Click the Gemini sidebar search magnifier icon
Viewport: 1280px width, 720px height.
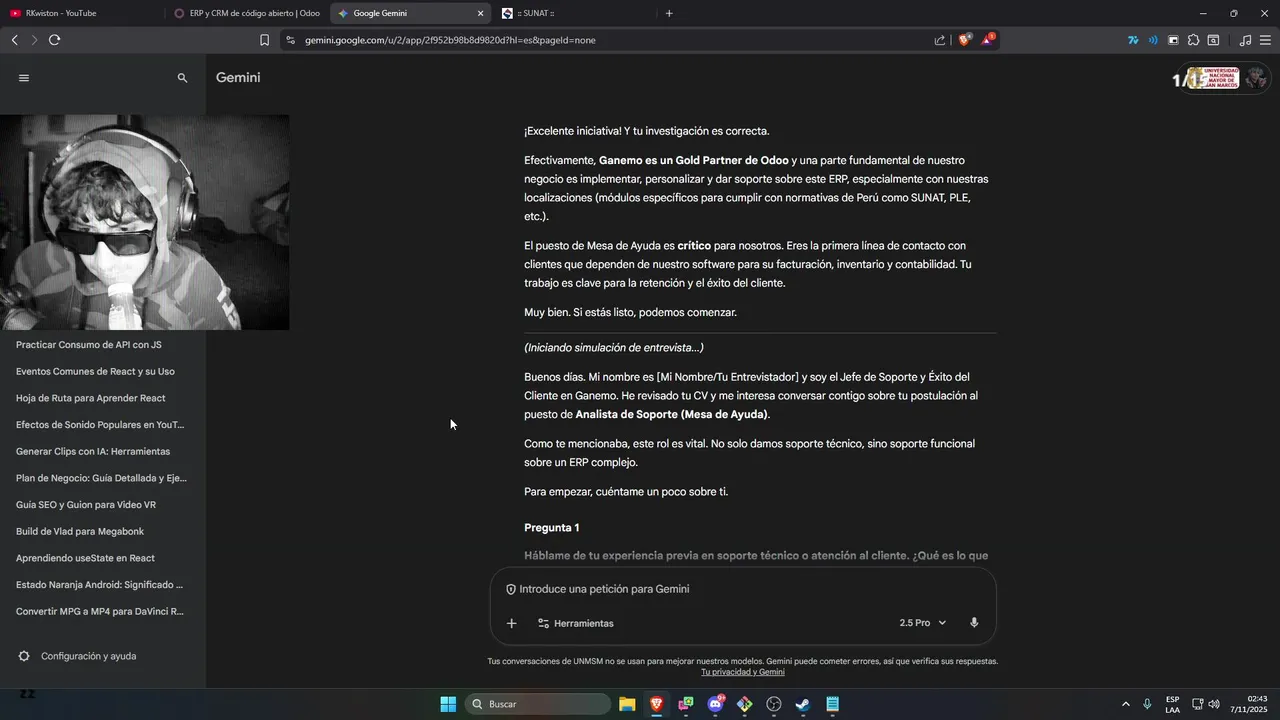[x=182, y=78]
